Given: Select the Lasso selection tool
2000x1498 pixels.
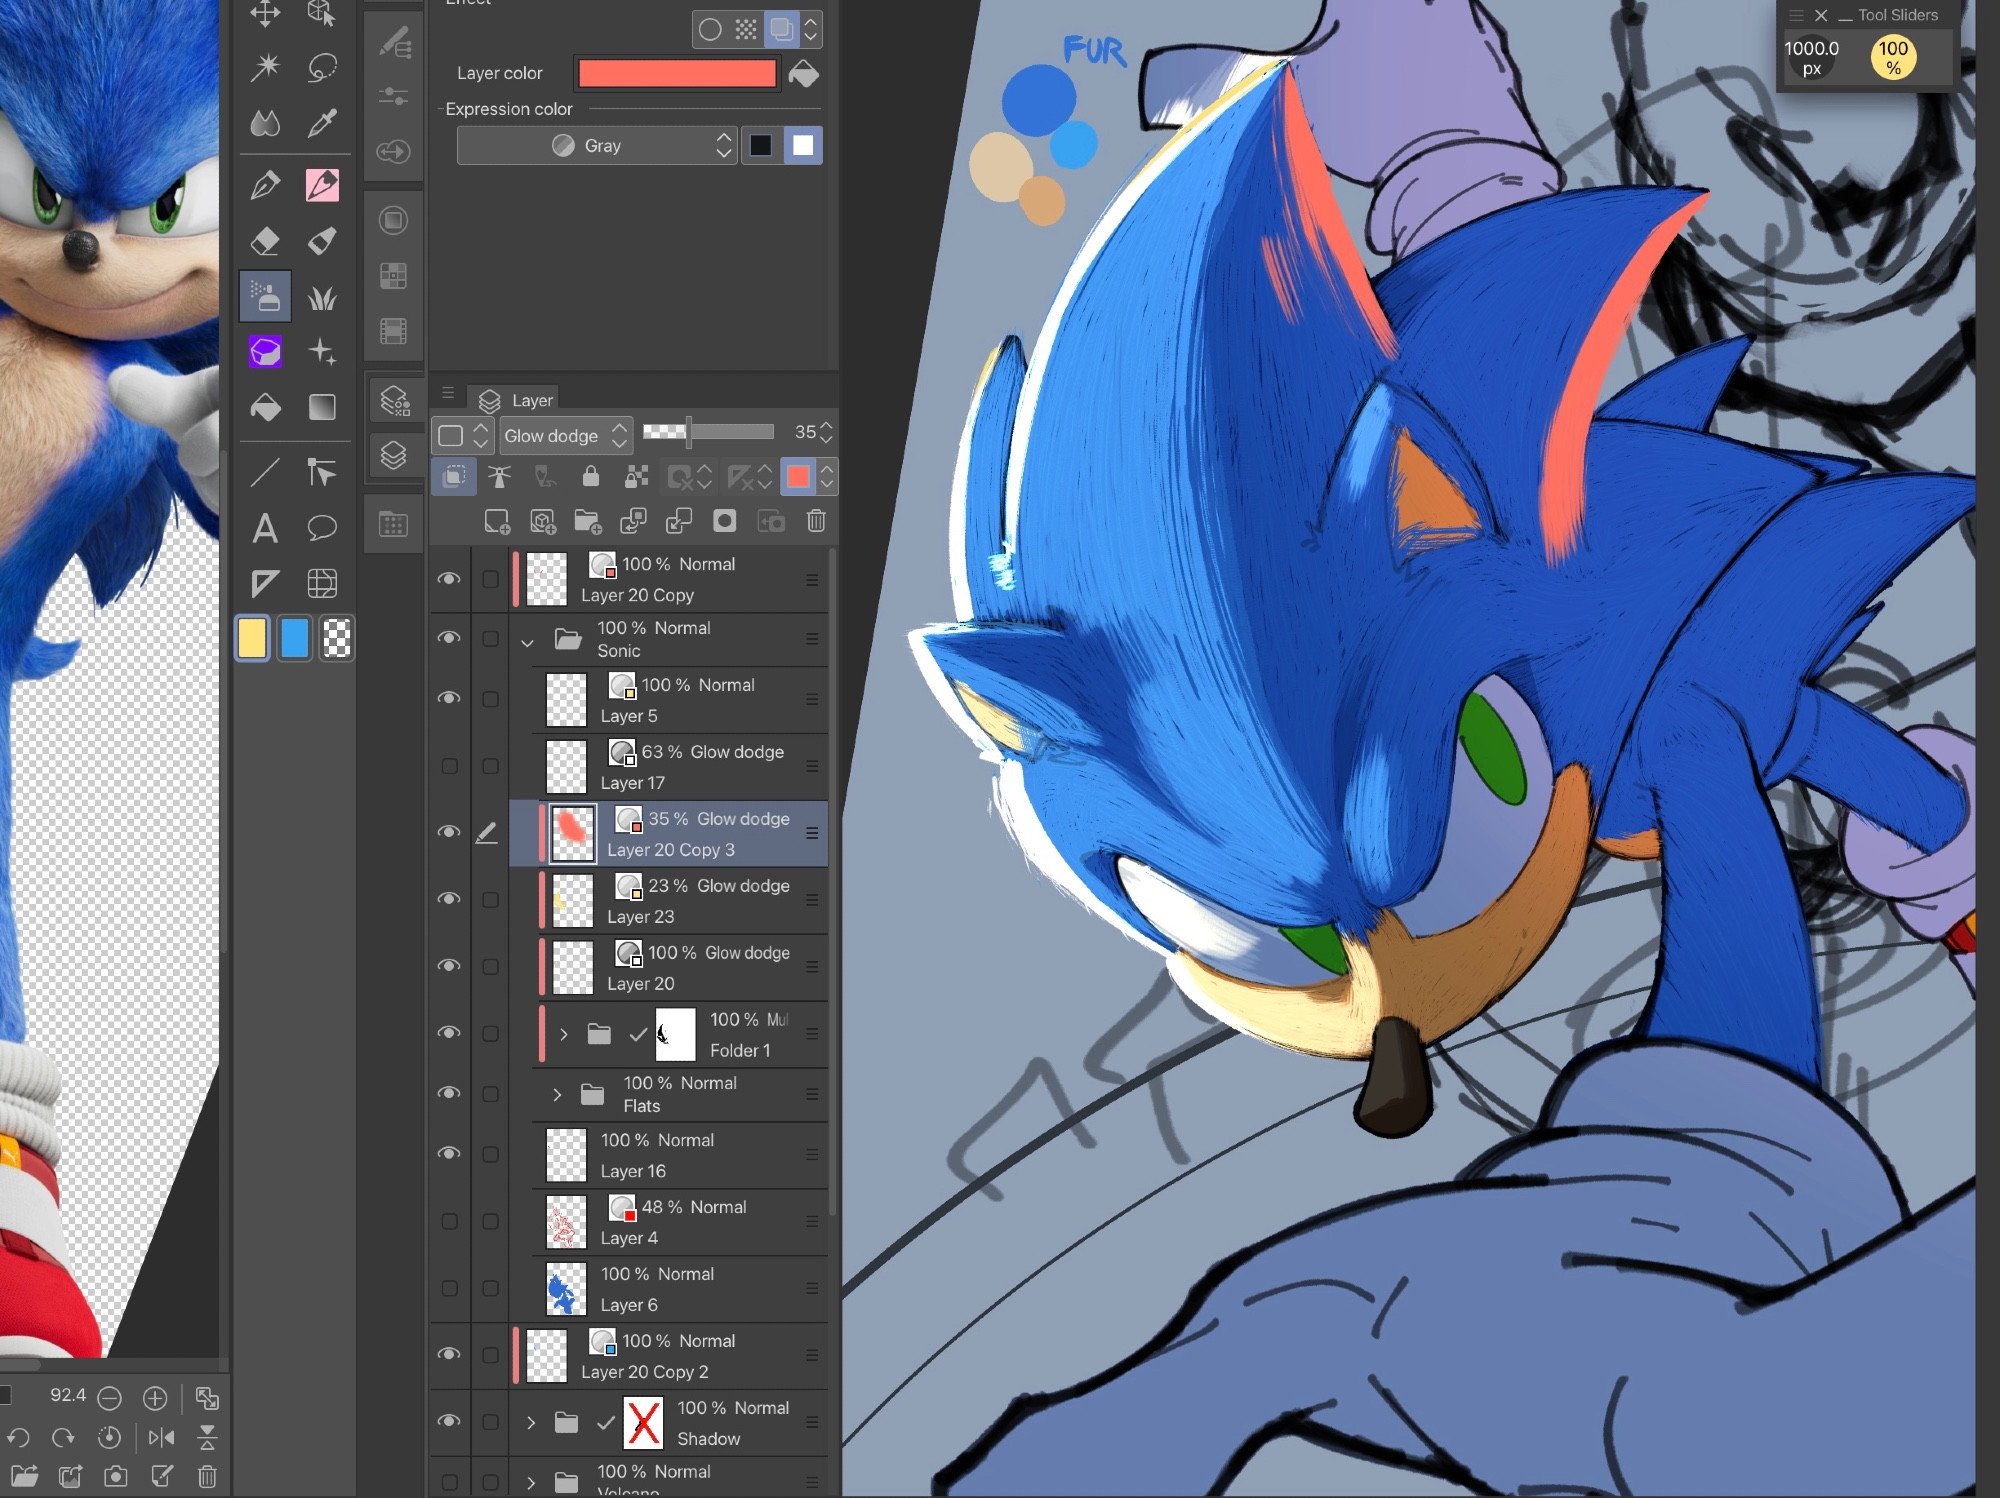Looking at the screenshot, I should [x=322, y=67].
